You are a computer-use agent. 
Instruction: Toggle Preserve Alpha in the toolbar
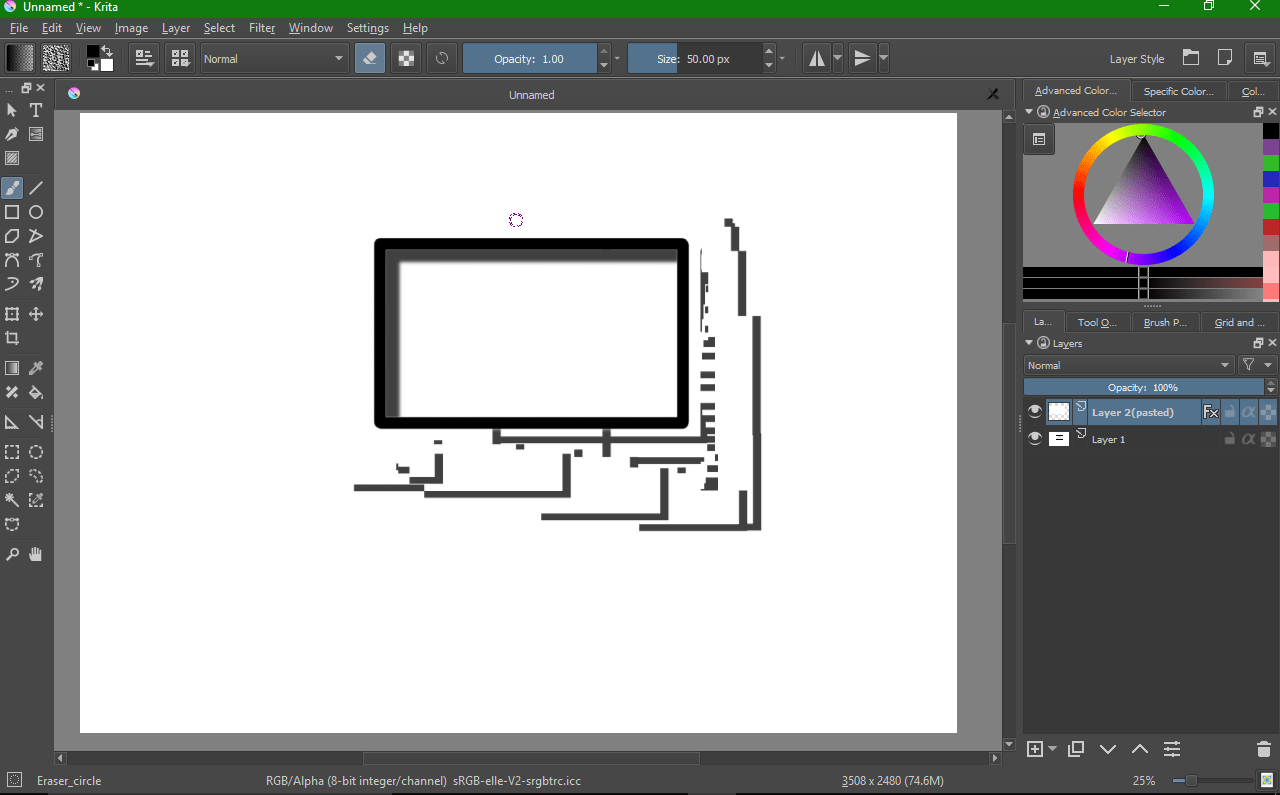[405, 58]
